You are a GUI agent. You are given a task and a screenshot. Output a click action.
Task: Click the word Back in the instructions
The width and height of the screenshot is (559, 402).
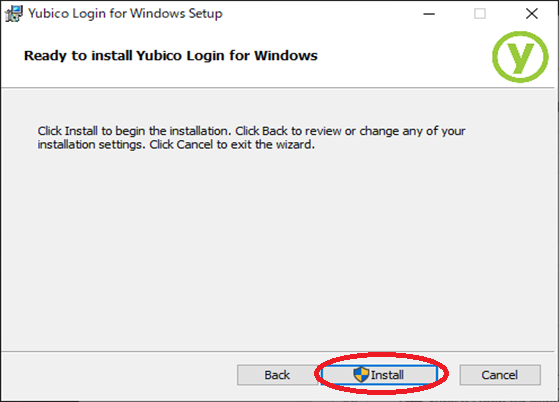275,131
